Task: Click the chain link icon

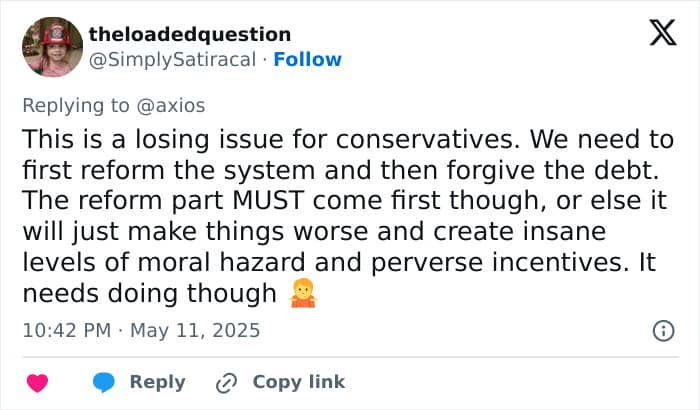Action: tap(226, 383)
